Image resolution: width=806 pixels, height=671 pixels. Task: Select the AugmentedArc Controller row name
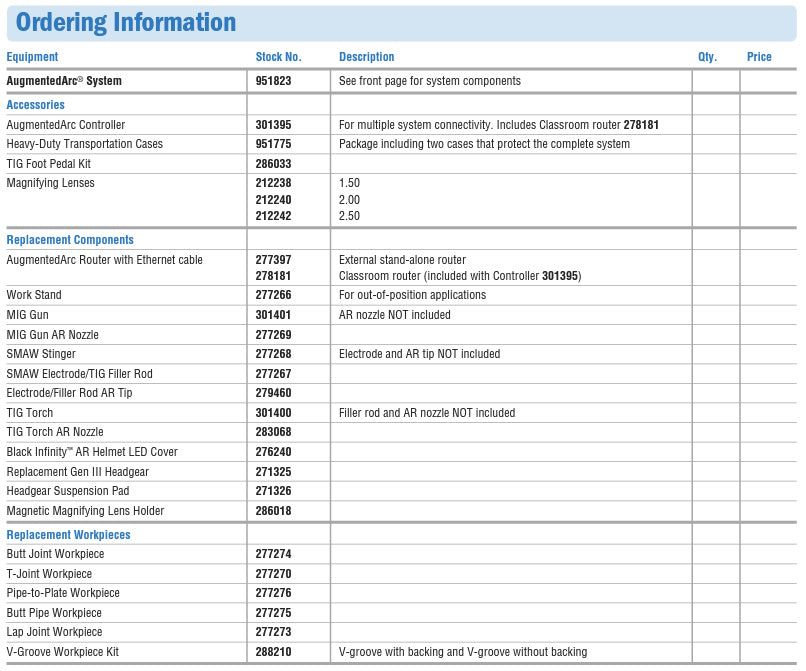(66, 125)
